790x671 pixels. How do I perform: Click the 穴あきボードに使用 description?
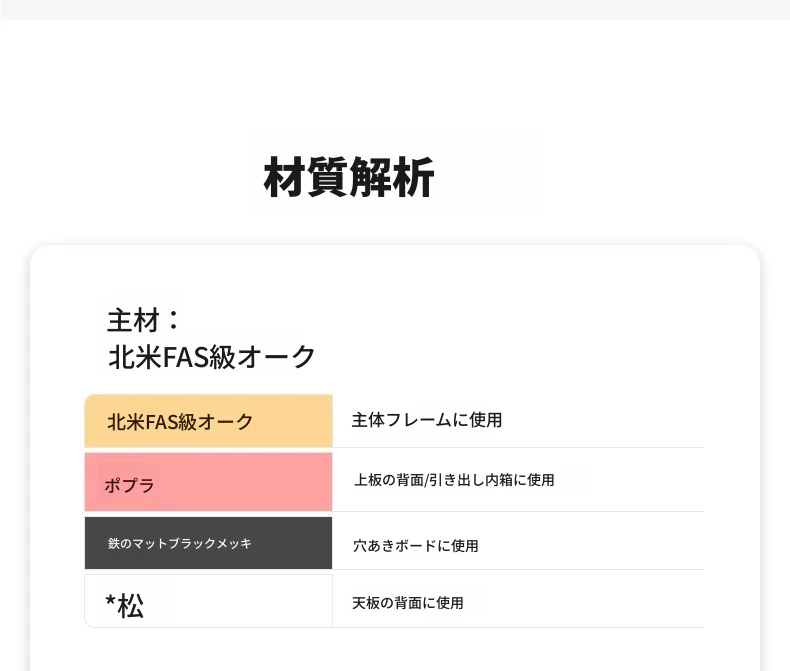416,546
